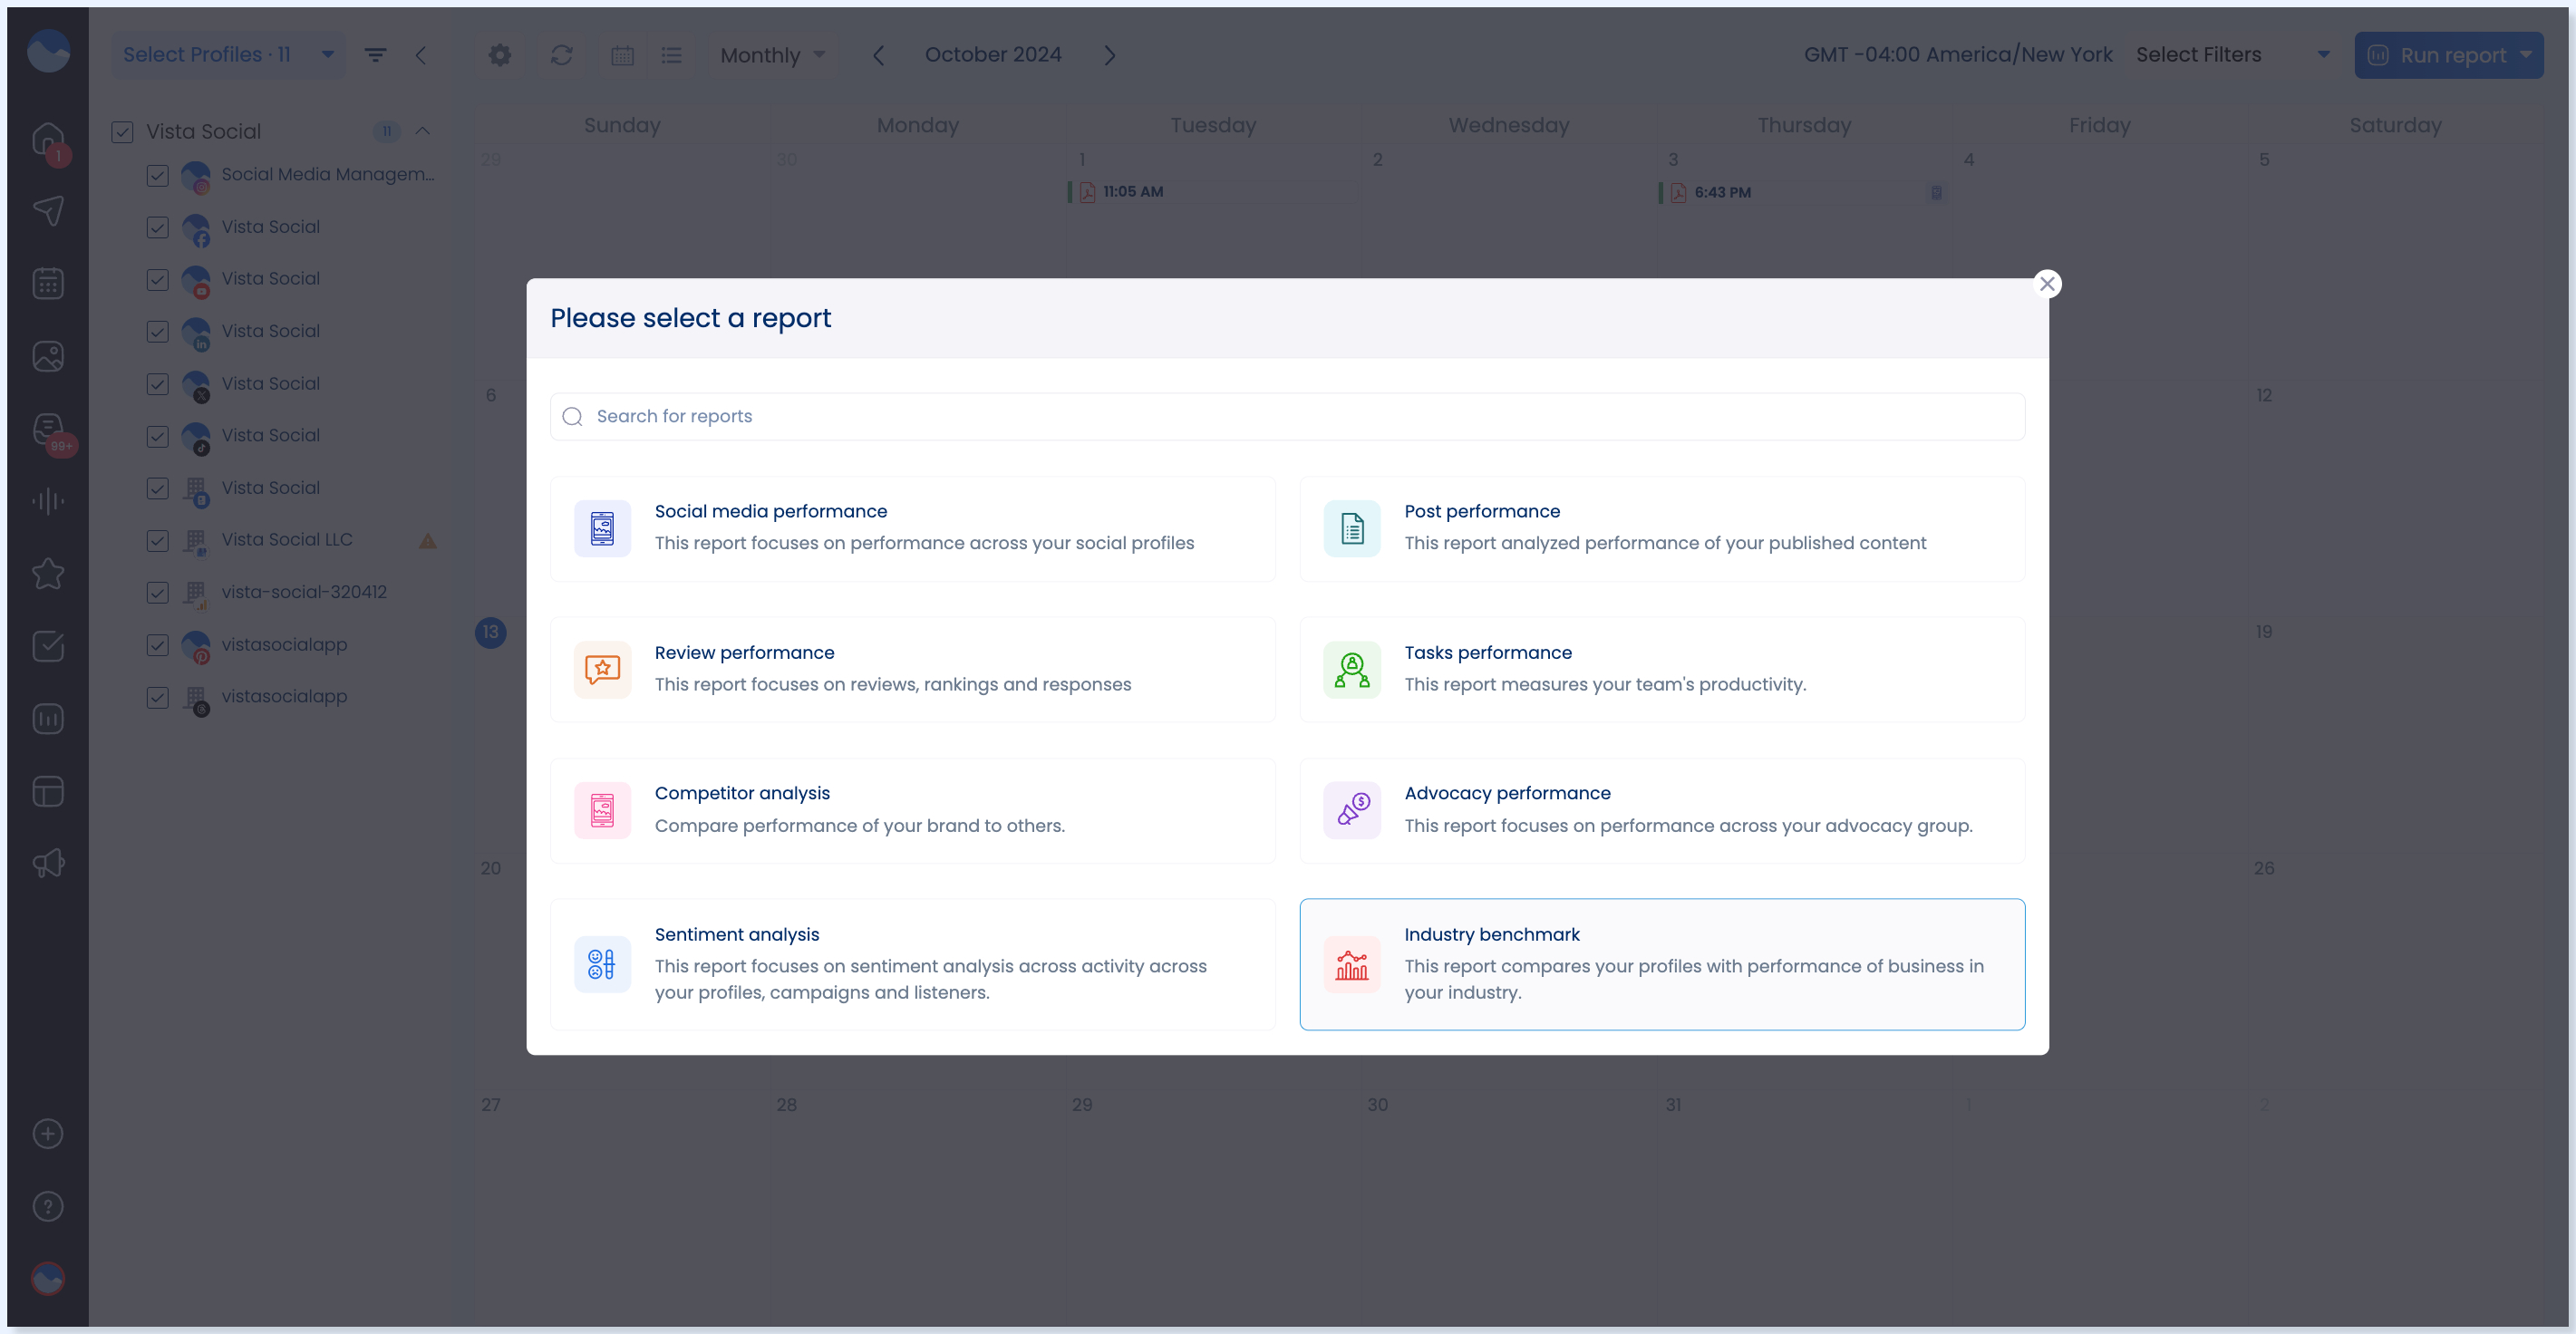Open the Run report dropdown arrow

[2526, 55]
